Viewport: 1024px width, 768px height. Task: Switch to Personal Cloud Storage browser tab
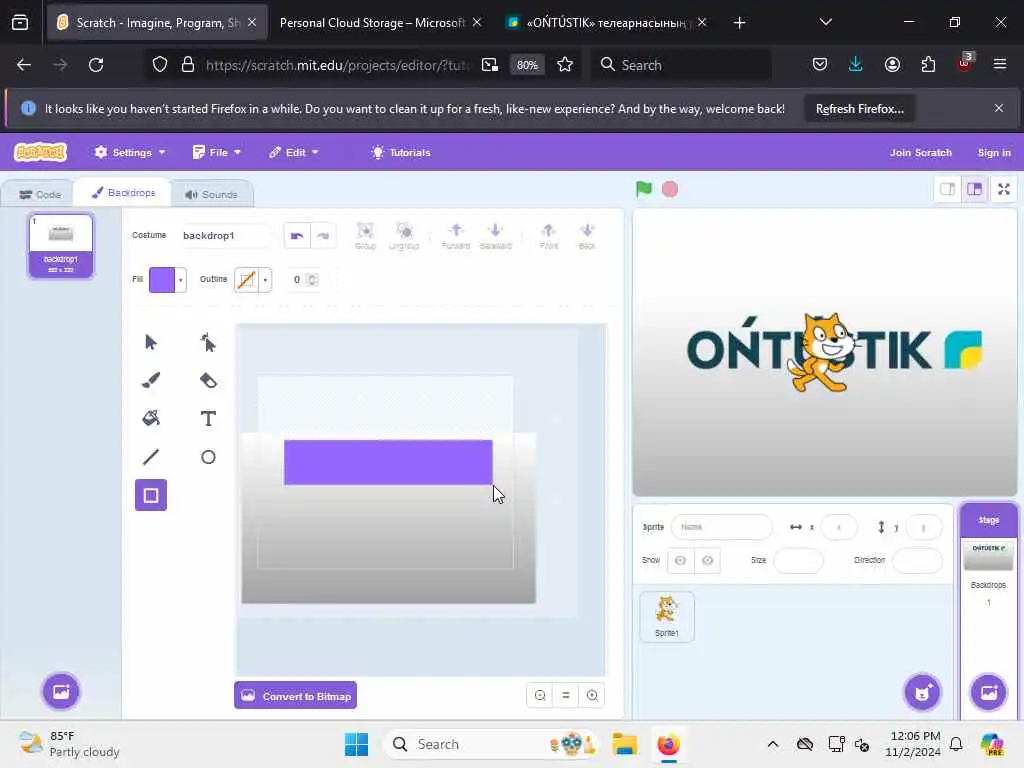click(x=379, y=22)
